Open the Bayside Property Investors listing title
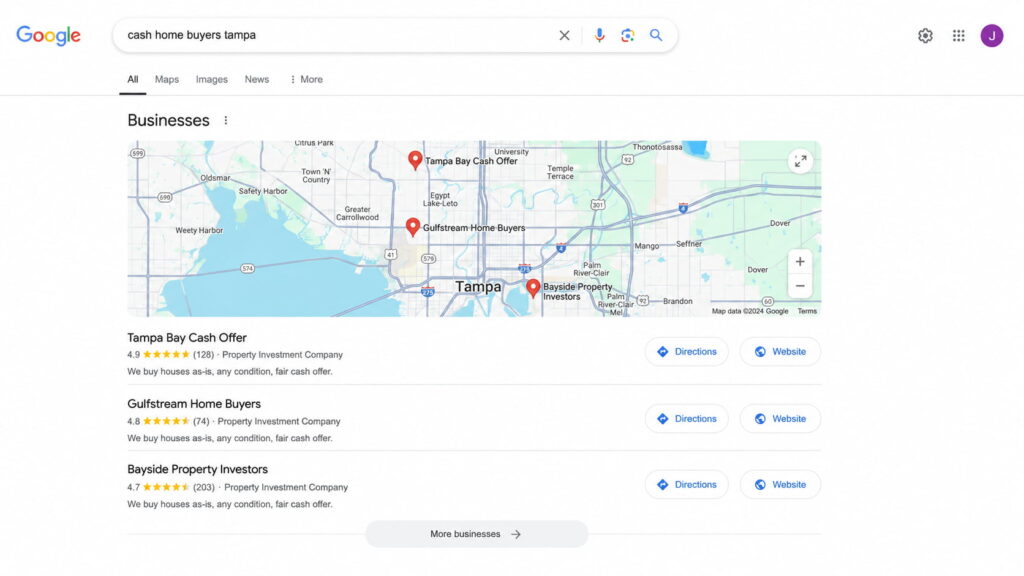The height and width of the screenshot is (576, 1024). pyautogui.click(x=197, y=469)
